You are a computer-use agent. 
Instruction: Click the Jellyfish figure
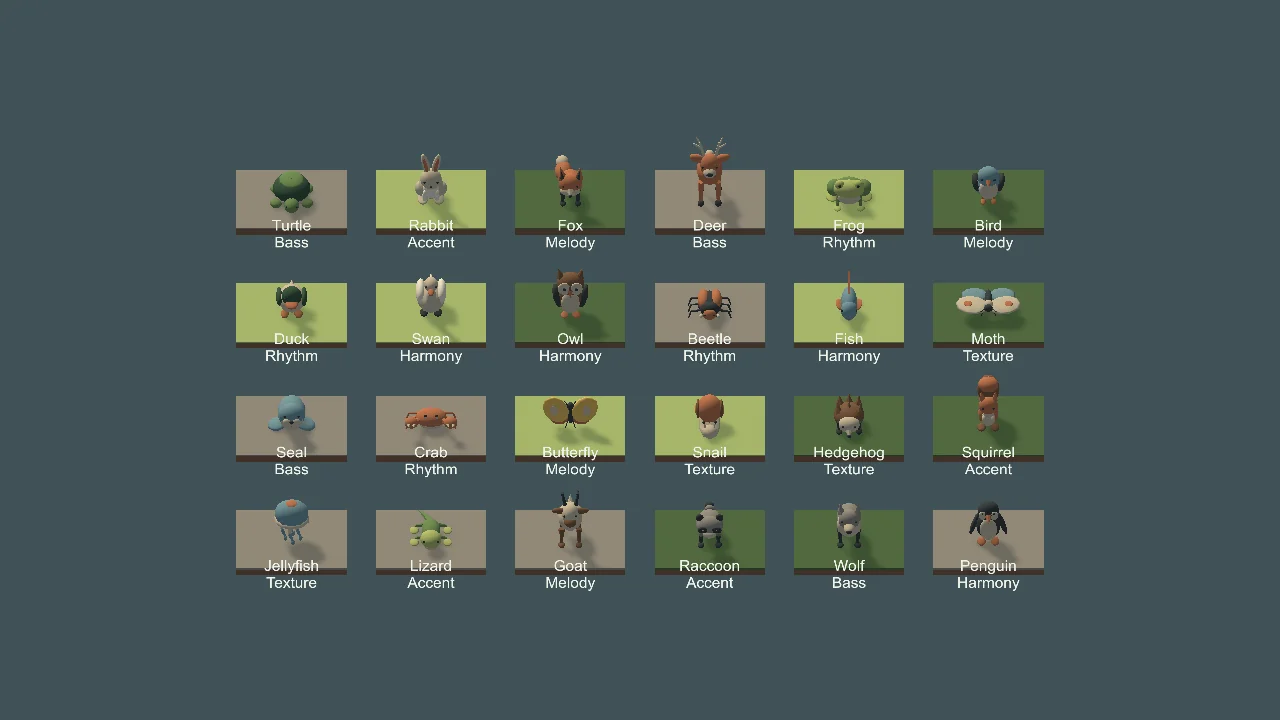(x=291, y=522)
